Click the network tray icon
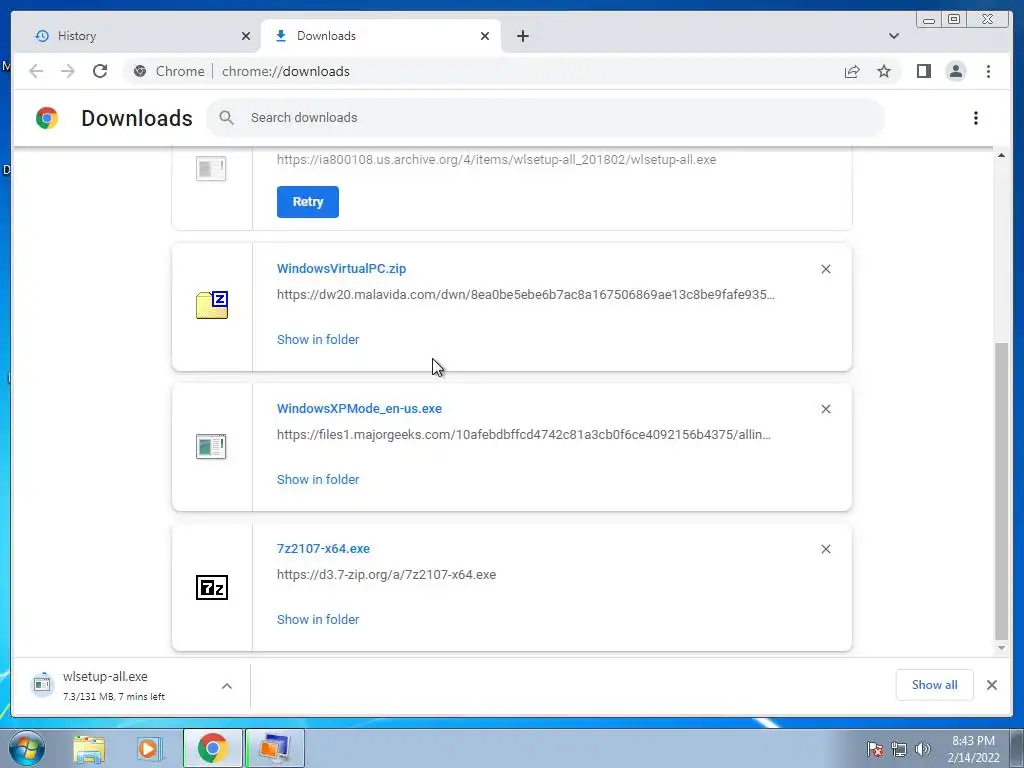 [899, 749]
